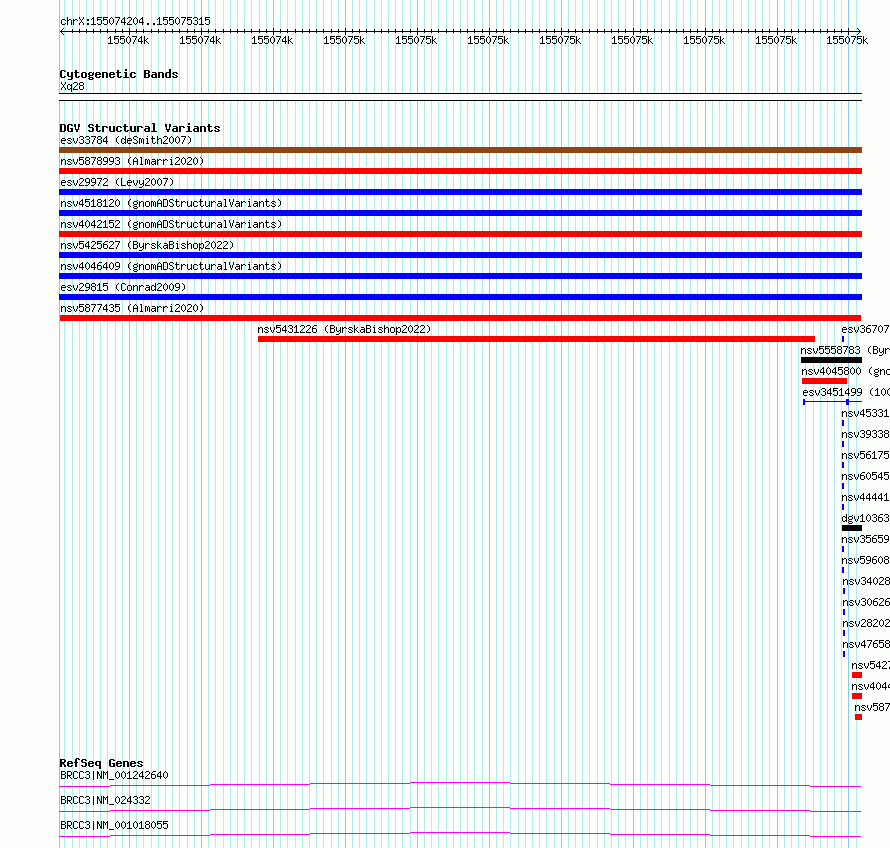Click the nsv47658 variant label
Image resolution: width=890 pixels, height=848 pixels.
click(x=866, y=644)
